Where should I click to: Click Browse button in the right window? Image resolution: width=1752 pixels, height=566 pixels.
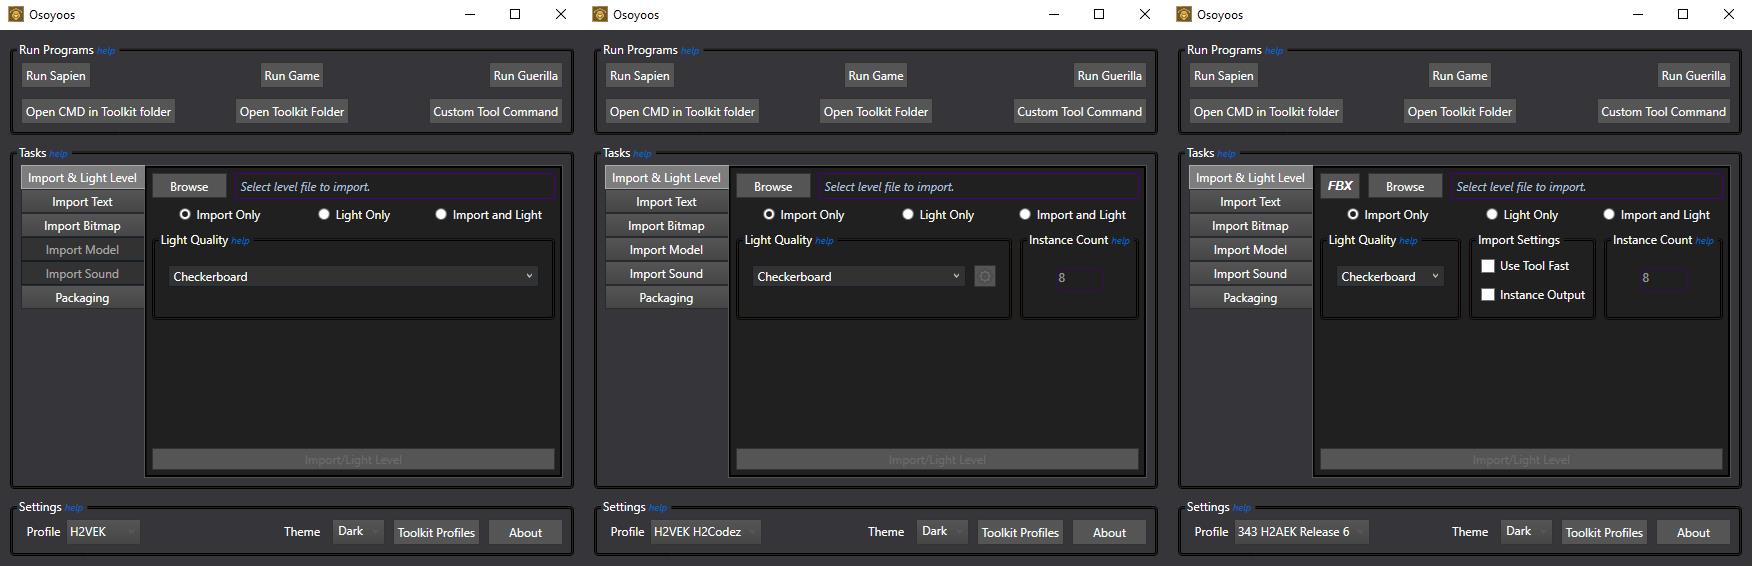tap(1405, 187)
